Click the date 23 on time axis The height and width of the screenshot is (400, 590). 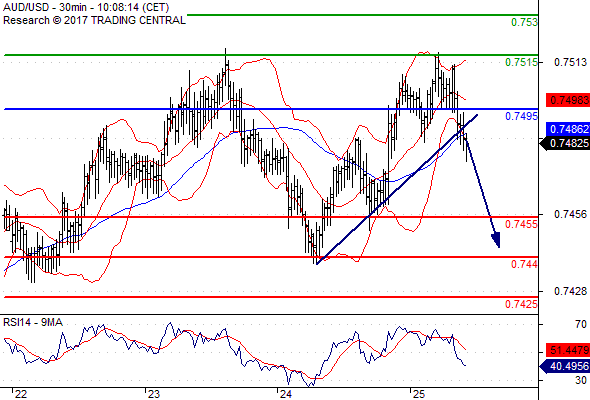154,394
